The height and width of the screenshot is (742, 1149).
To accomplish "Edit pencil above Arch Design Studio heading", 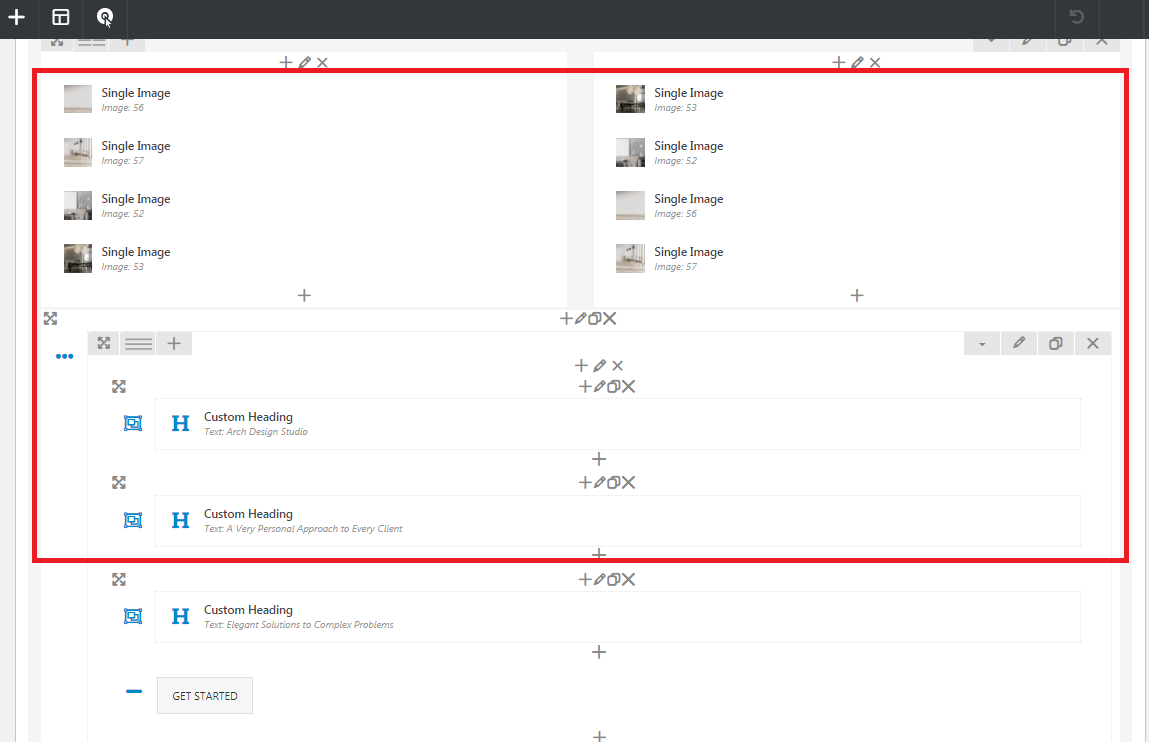I will [x=599, y=387].
